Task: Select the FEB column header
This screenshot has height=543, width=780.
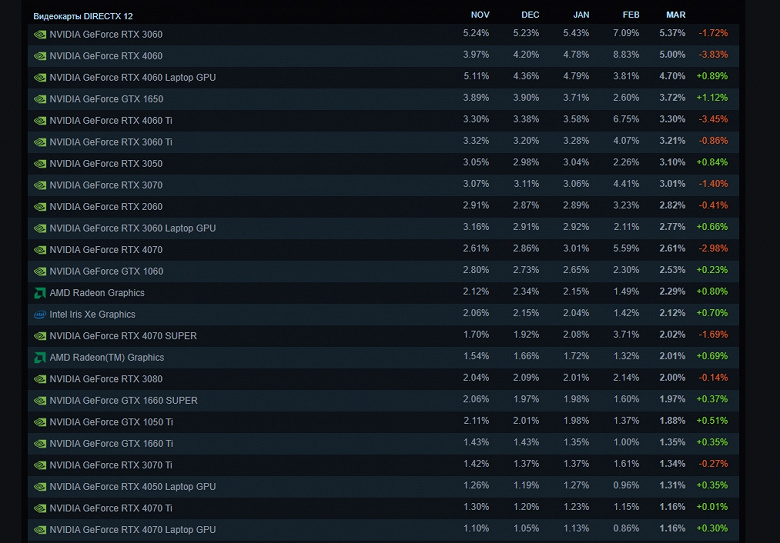Action: pos(630,15)
